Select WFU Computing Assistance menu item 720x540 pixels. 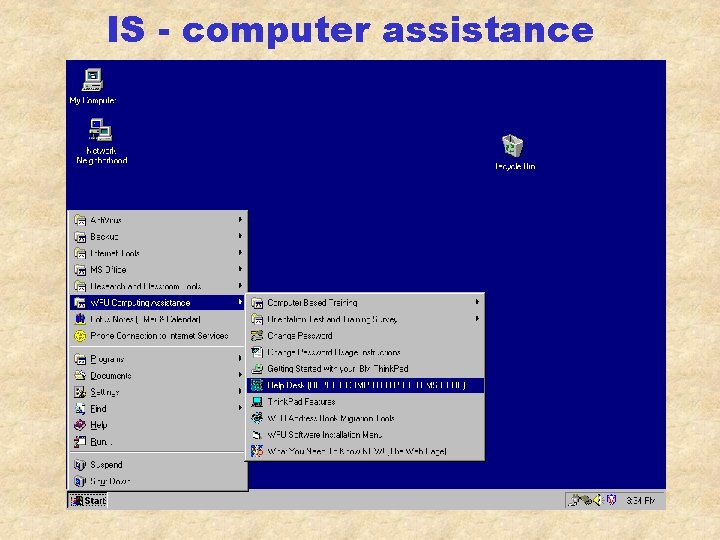pos(158,303)
